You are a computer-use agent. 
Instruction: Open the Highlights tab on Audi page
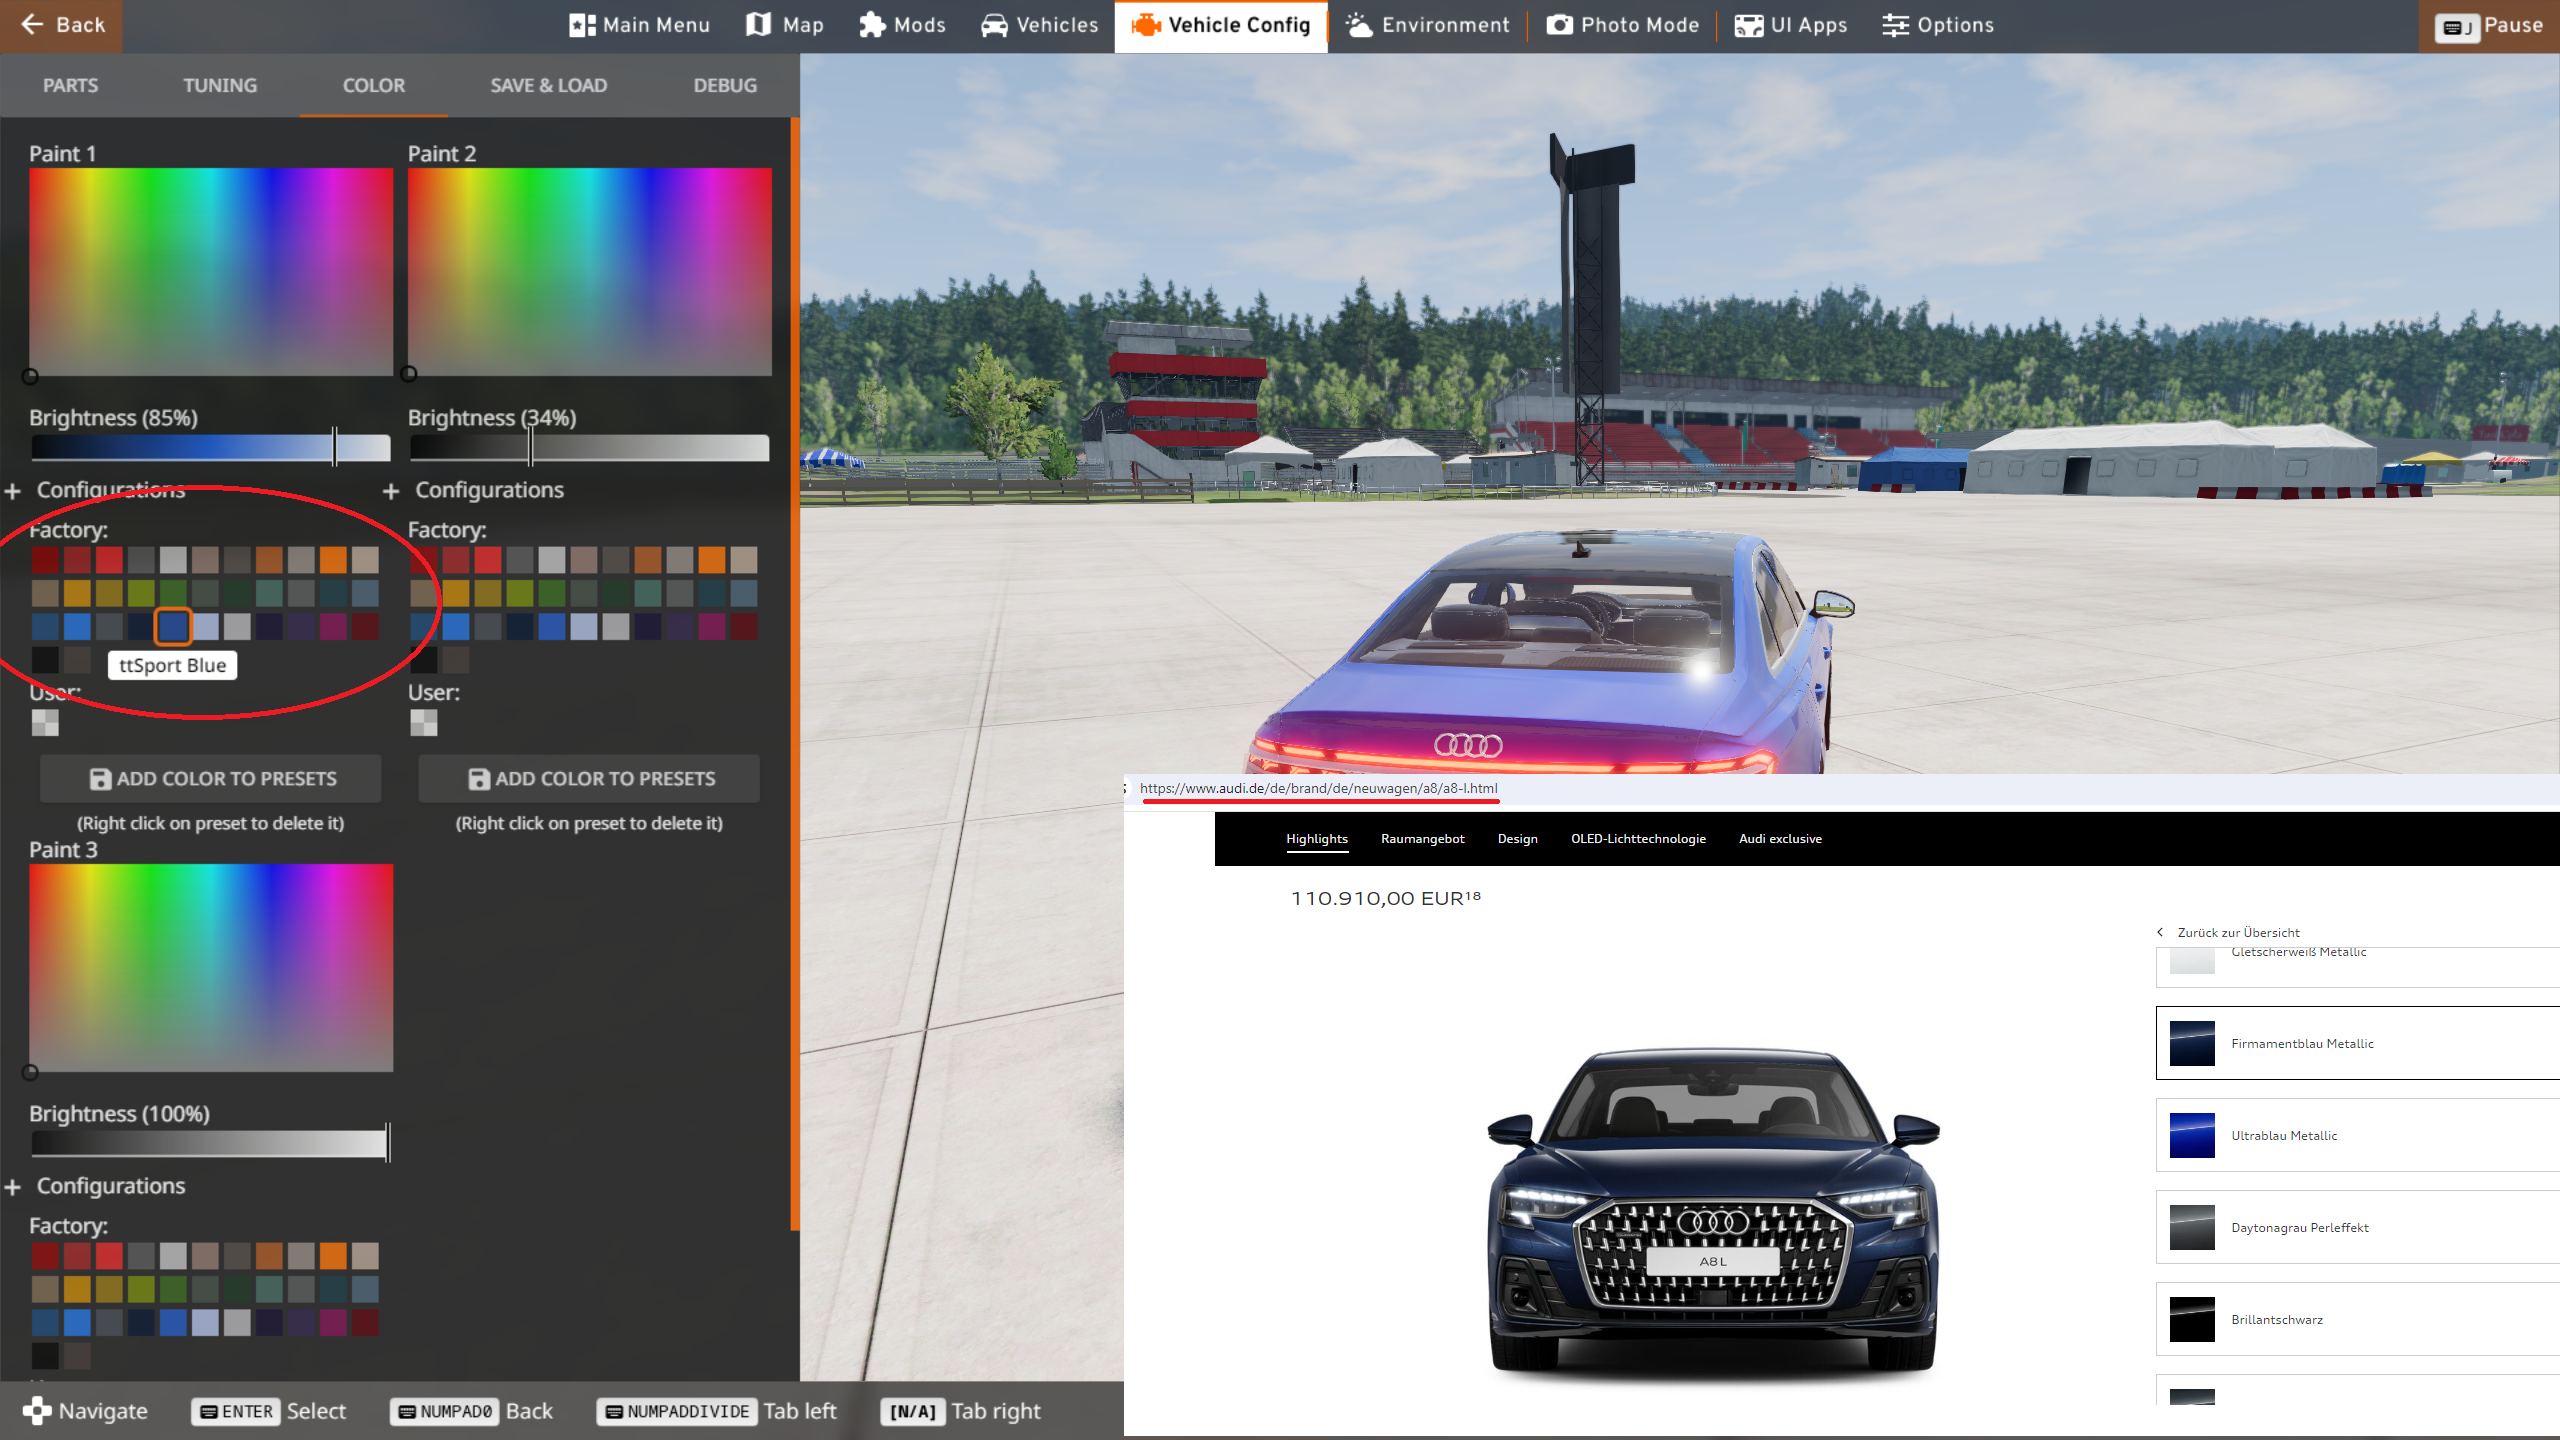pos(1317,839)
